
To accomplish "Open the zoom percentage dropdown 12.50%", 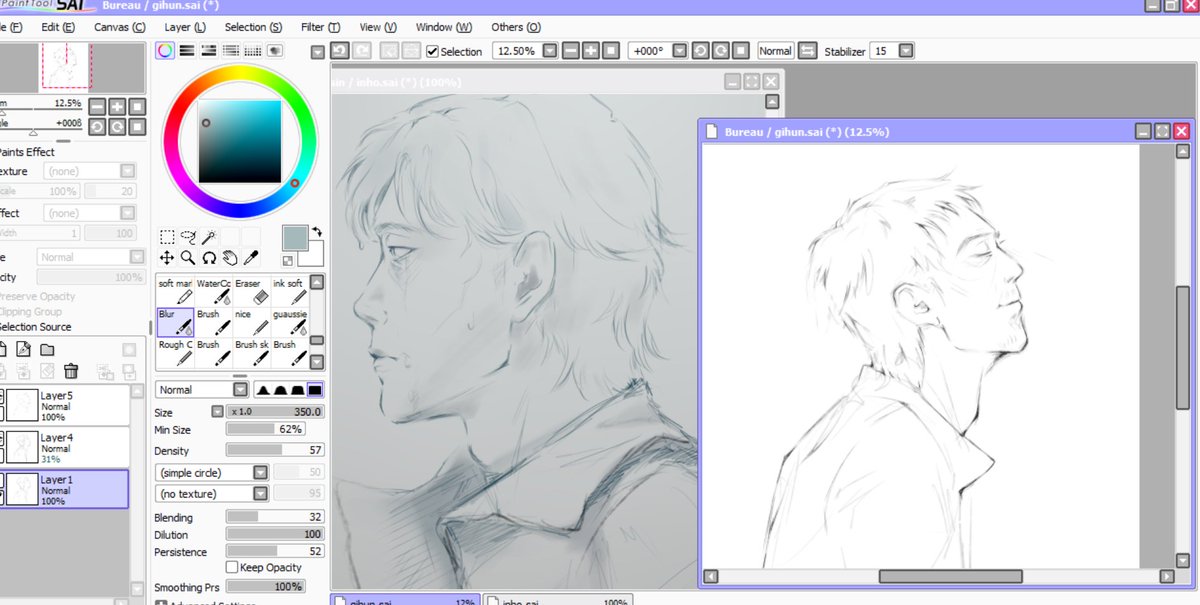I will [551, 51].
